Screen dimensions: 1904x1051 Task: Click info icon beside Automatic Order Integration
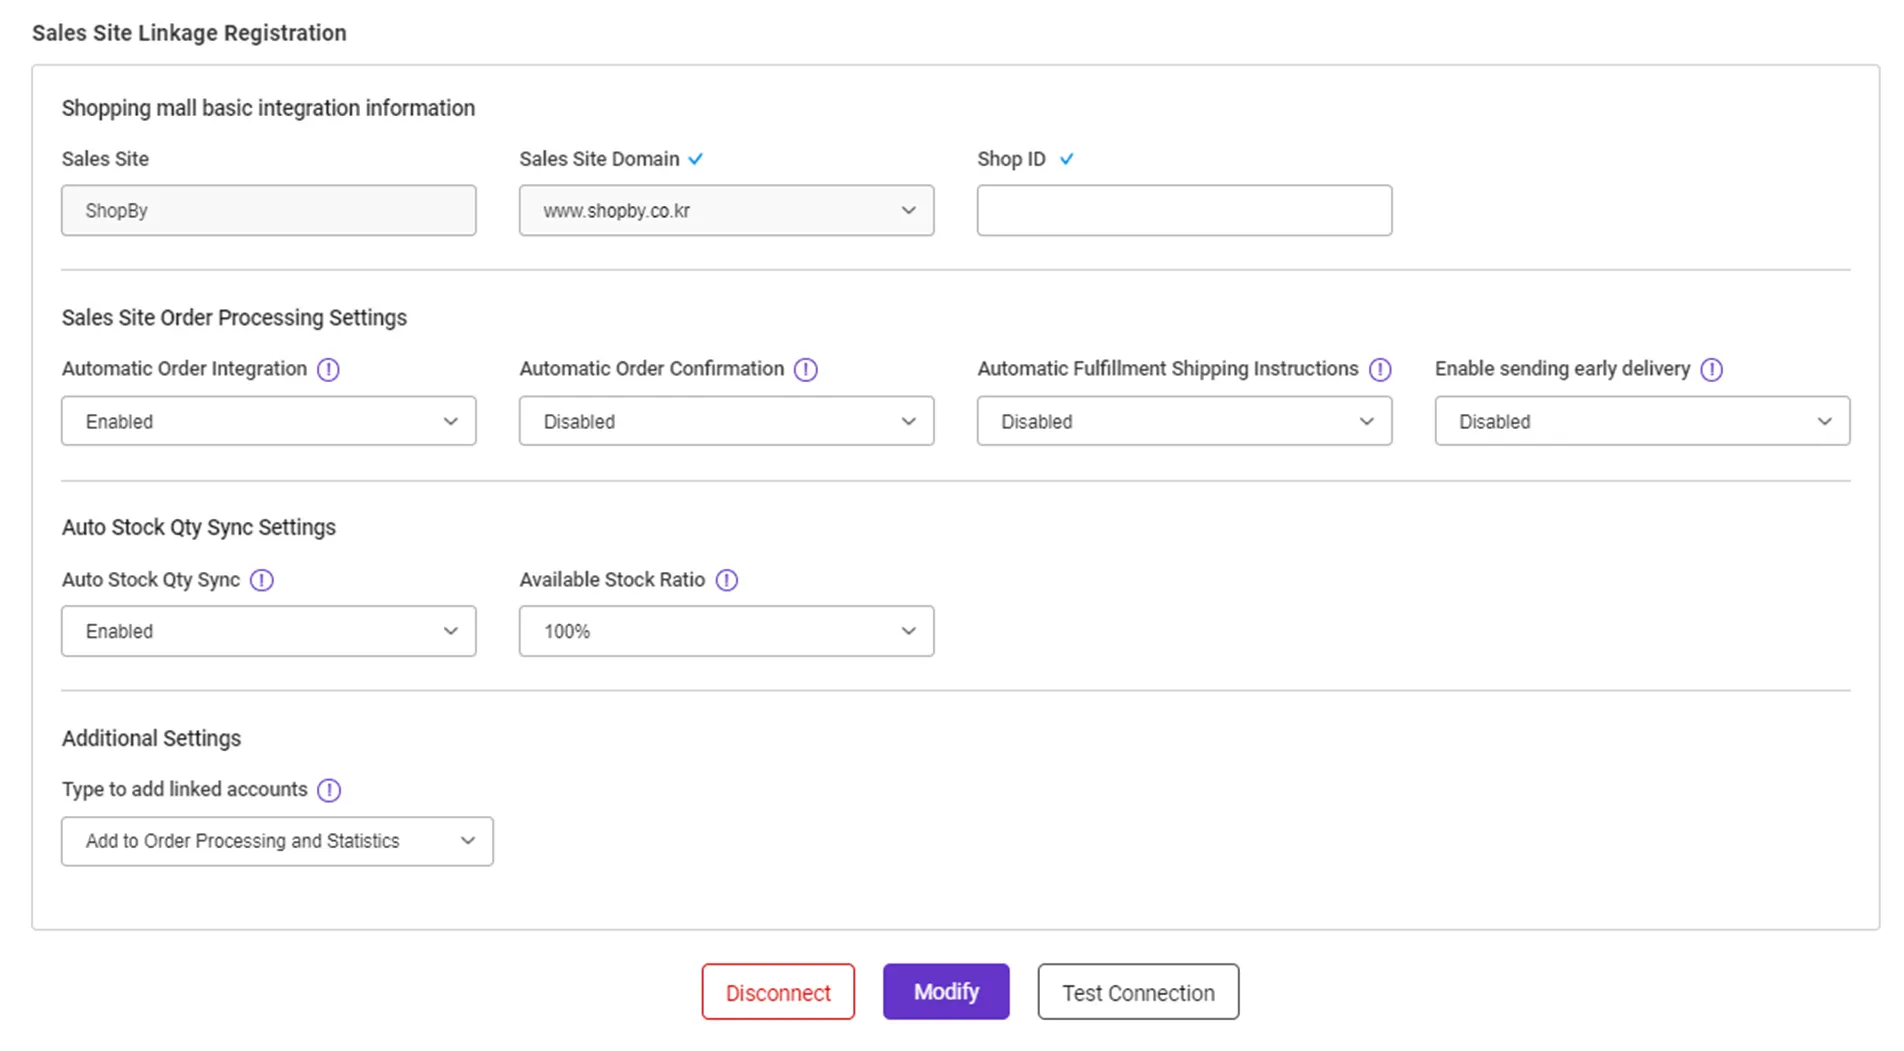click(x=328, y=370)
